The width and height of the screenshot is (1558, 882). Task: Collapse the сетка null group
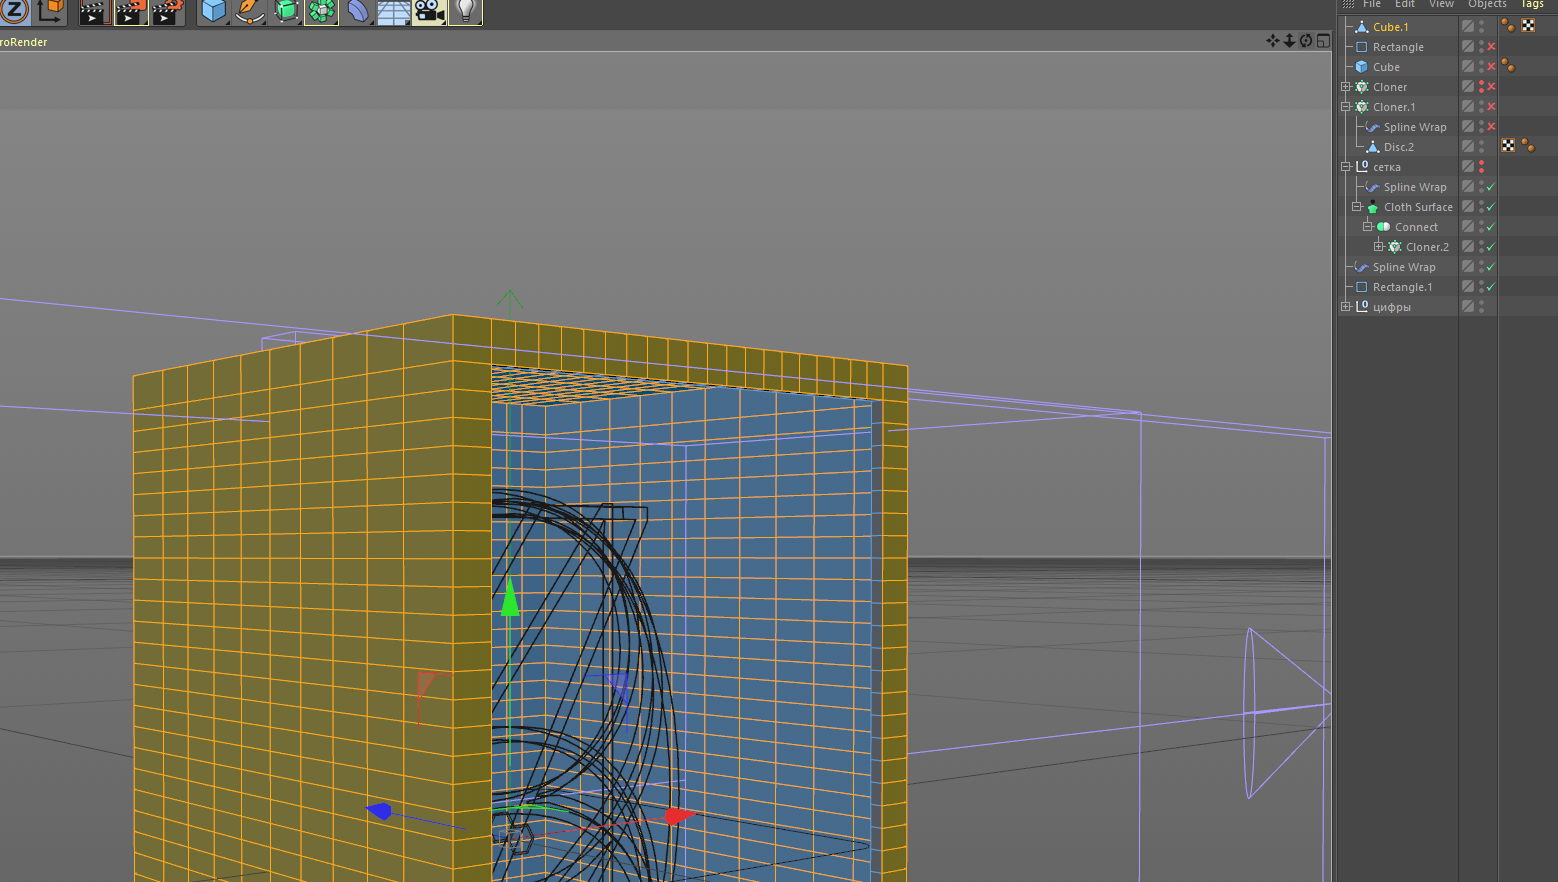1346,167
